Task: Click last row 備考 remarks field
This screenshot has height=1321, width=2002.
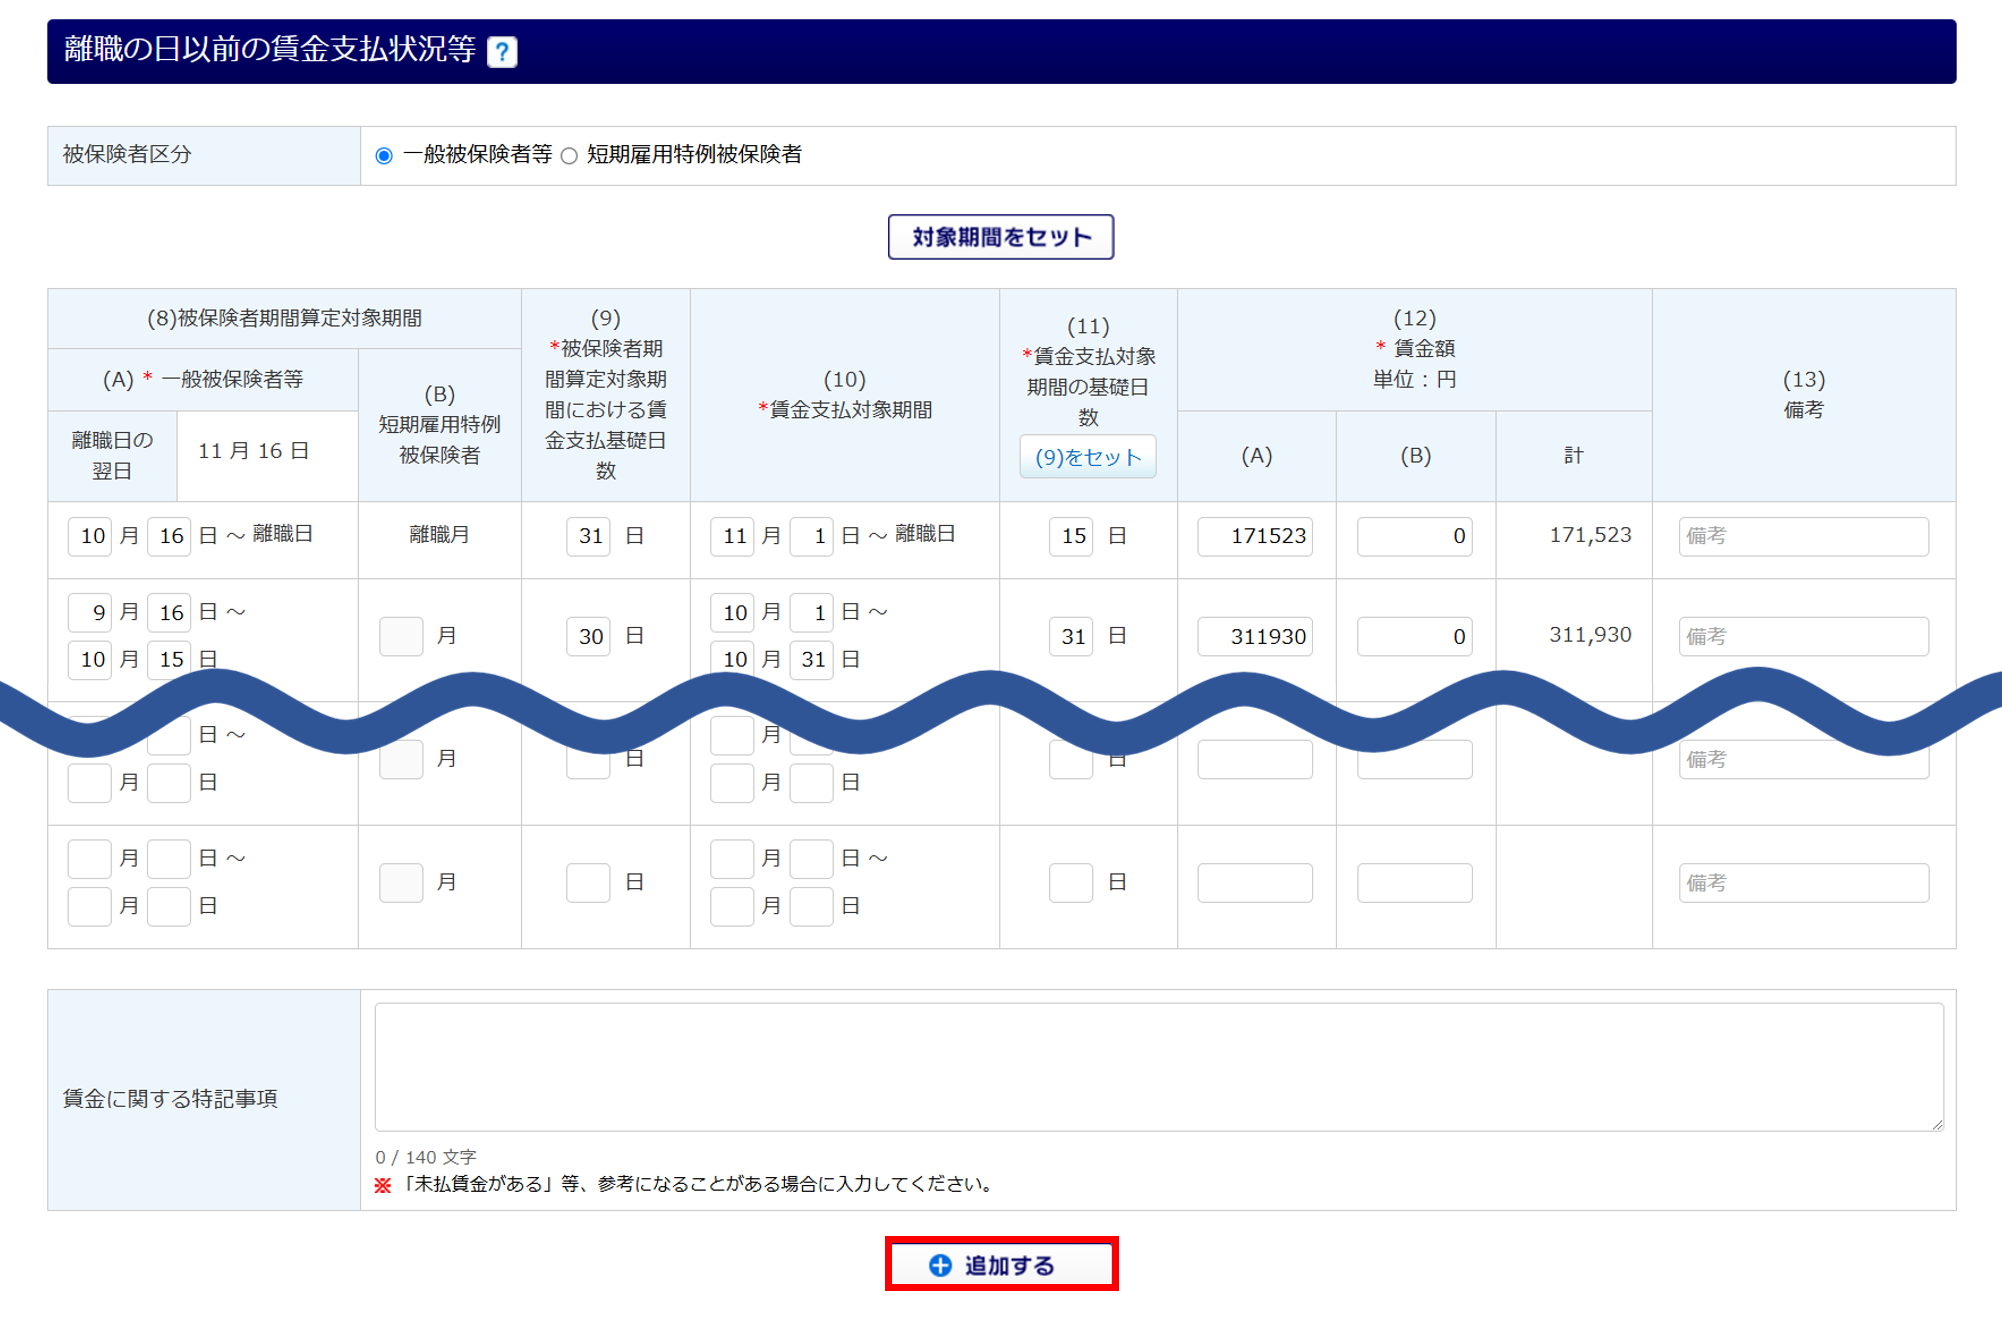Action: pyautogui.click(x=1803, y=883)
